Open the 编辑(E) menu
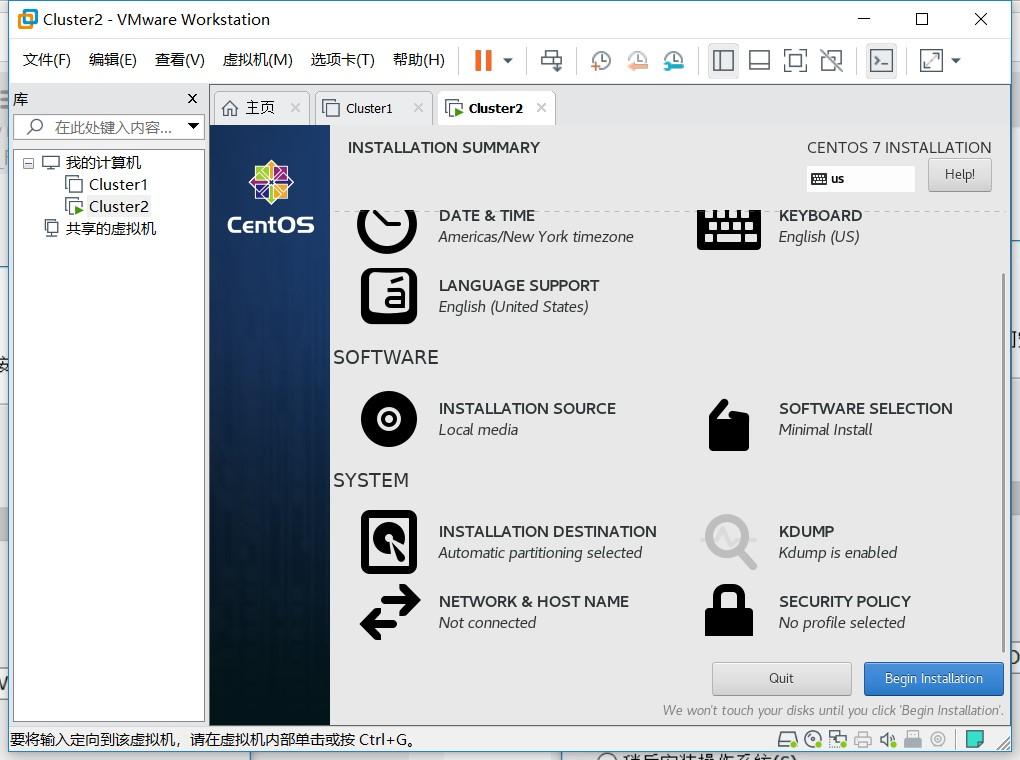The width and height of the screenshot is (1020, 760). point(113,60)
